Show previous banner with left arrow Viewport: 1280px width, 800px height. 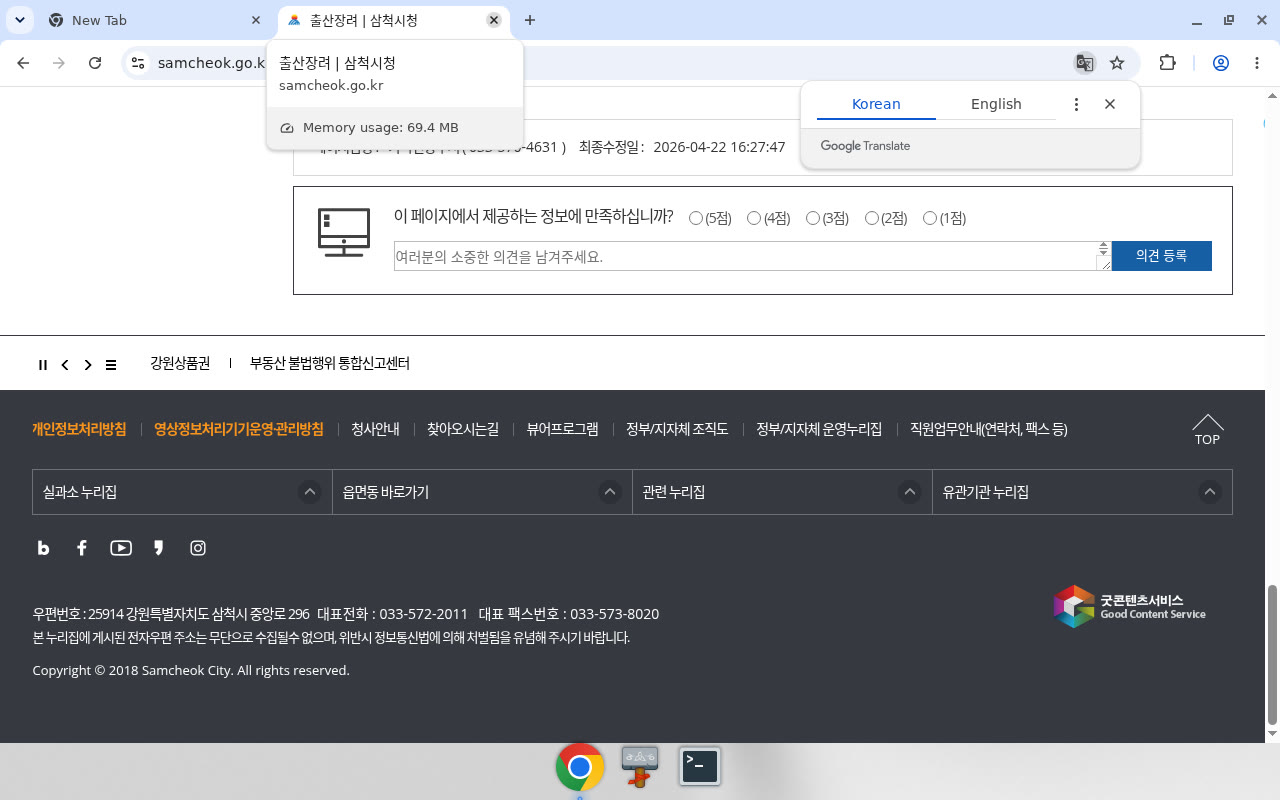65,365
